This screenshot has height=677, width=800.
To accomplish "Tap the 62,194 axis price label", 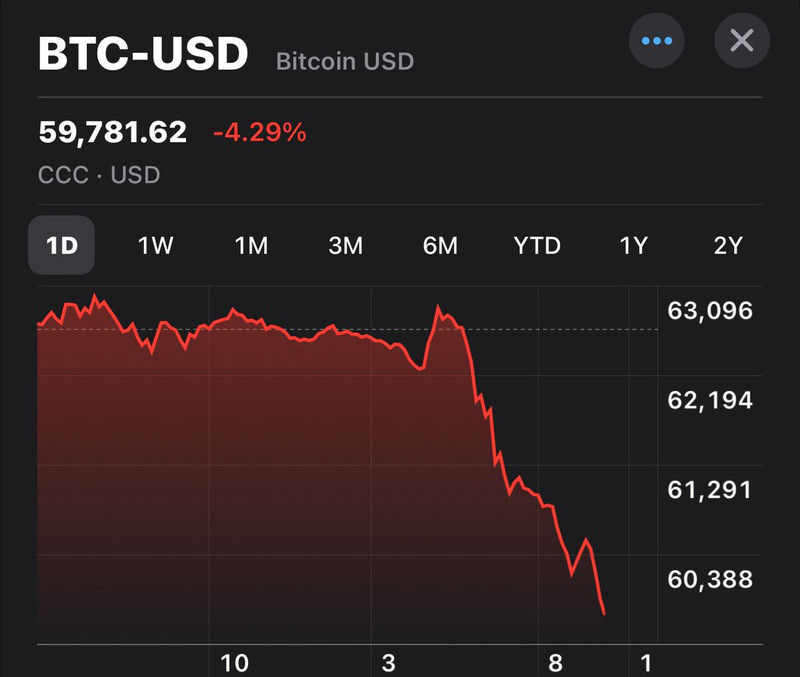I will 710,400.
